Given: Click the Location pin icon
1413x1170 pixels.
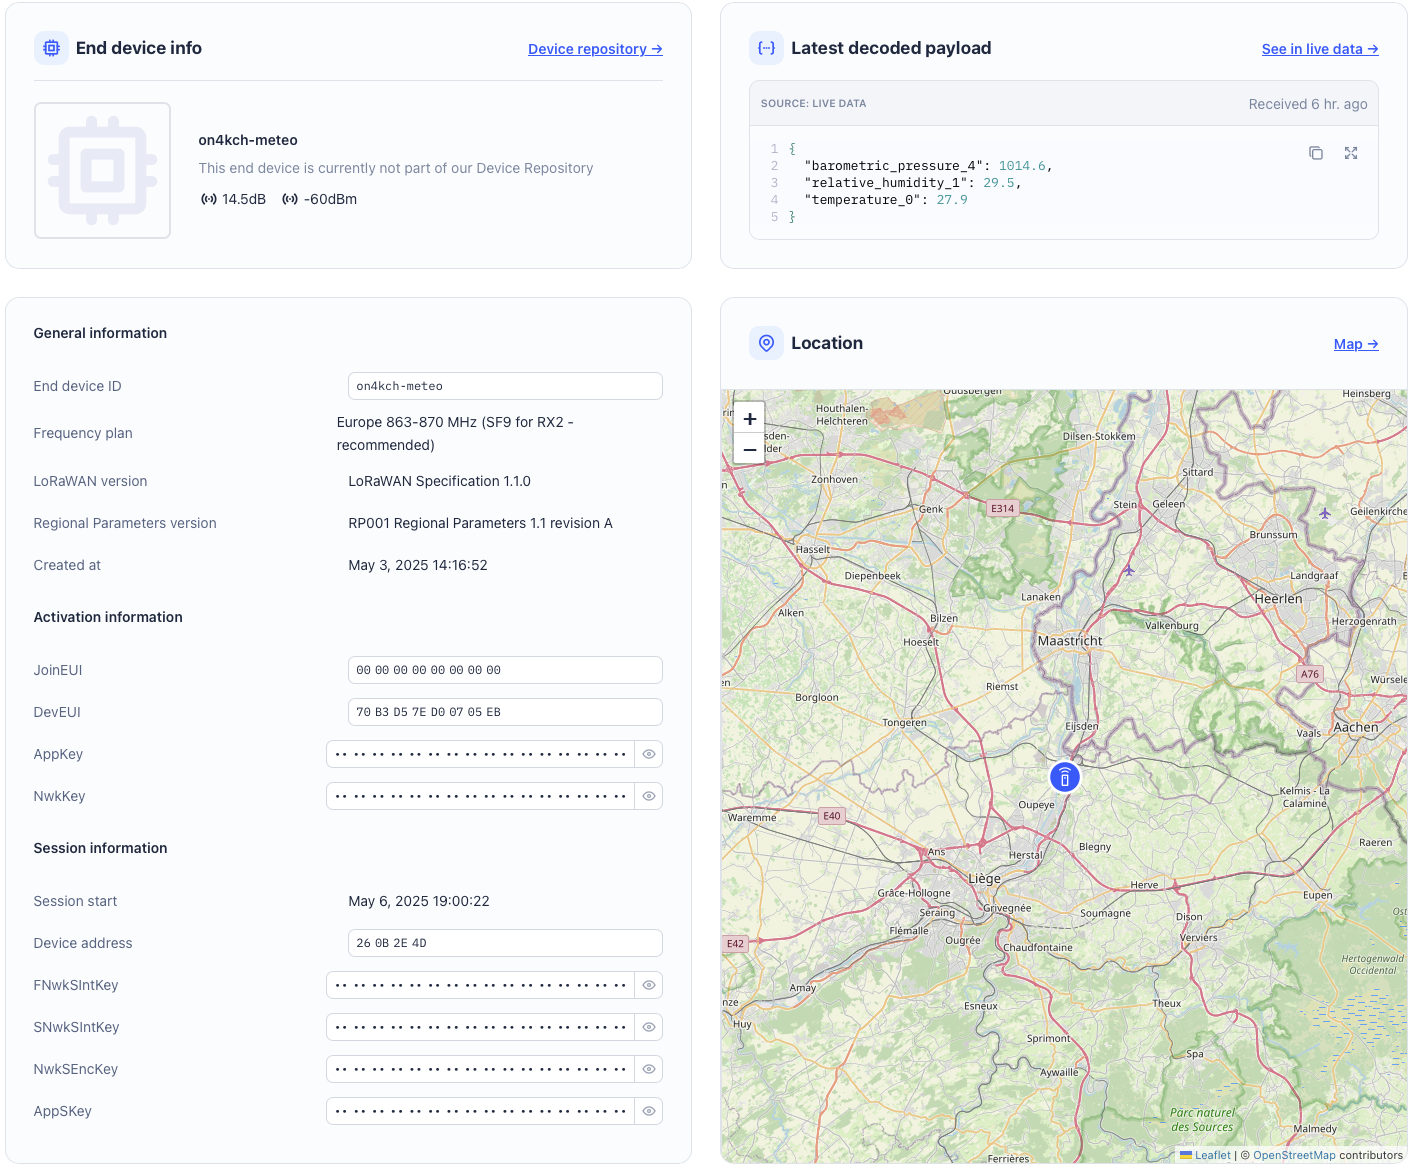Looking at the screenshot, I should (766, 343).
